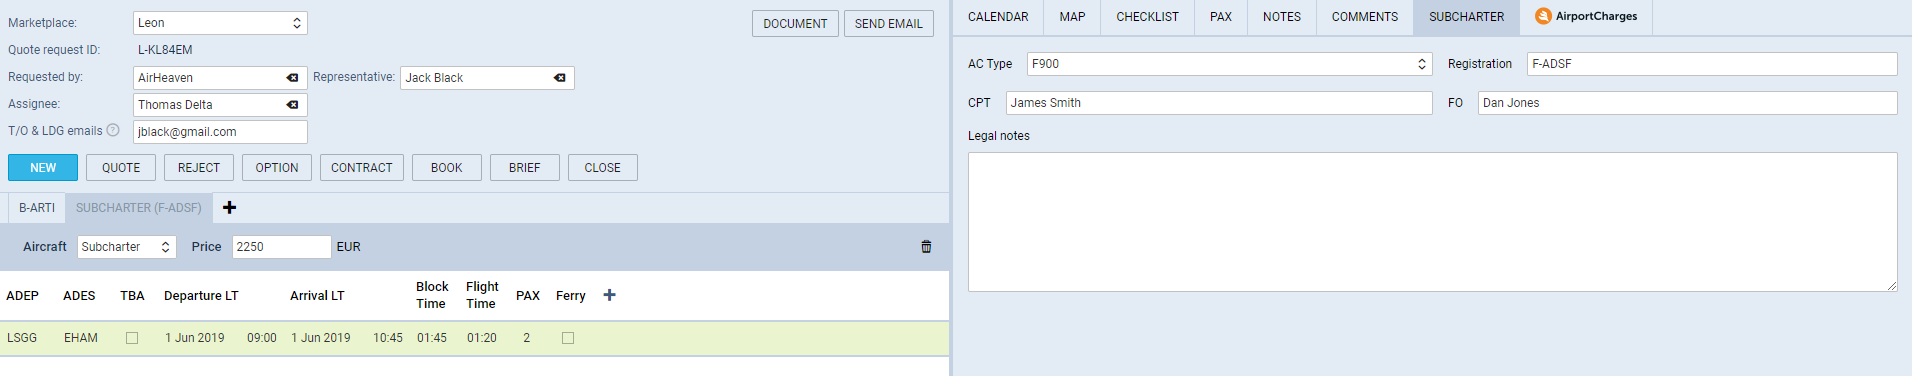The image size is (1912, 376).
Task: Open the Marketplace Leon dropdown
Action: click(220, 23)
